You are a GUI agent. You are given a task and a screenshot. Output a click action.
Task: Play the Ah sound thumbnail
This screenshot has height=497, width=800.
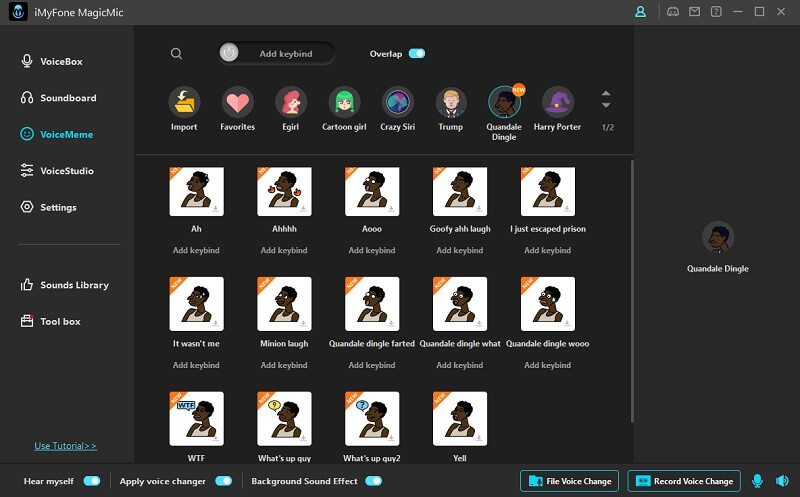(x=196, y=192)
